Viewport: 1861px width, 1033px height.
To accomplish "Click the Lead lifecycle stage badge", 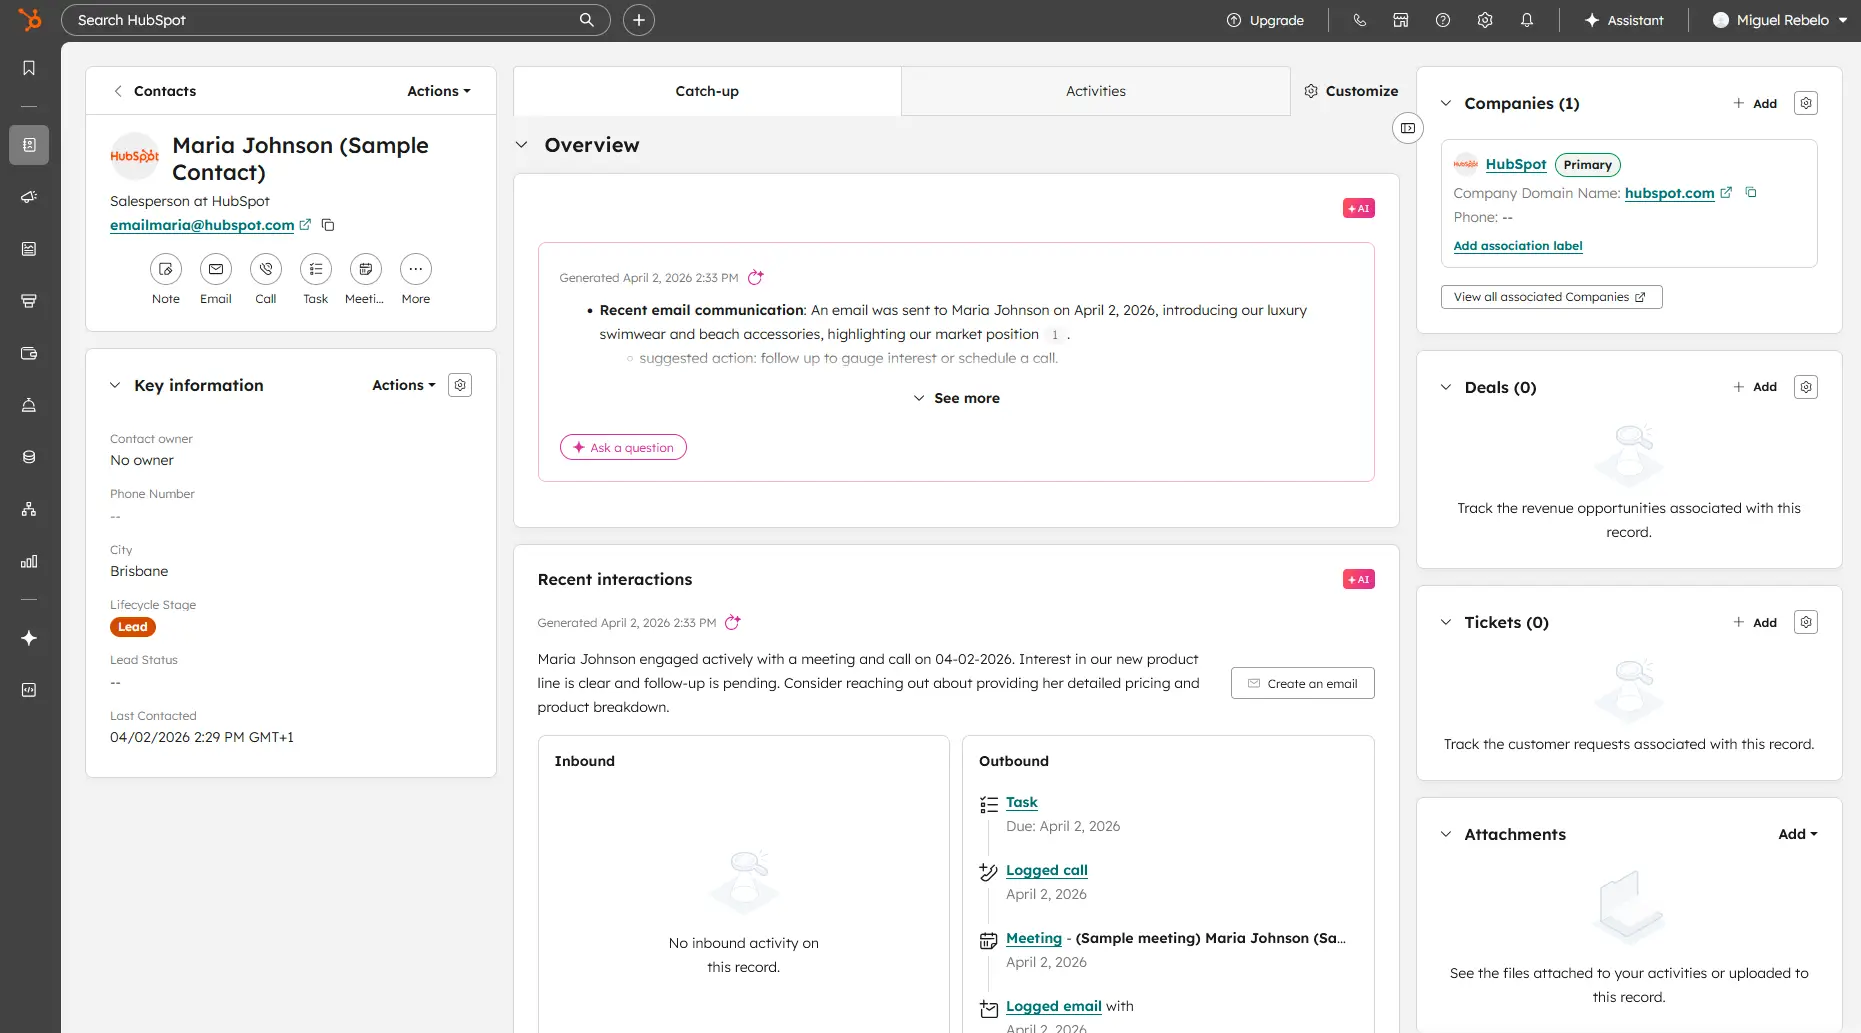I will coord(133,627).
